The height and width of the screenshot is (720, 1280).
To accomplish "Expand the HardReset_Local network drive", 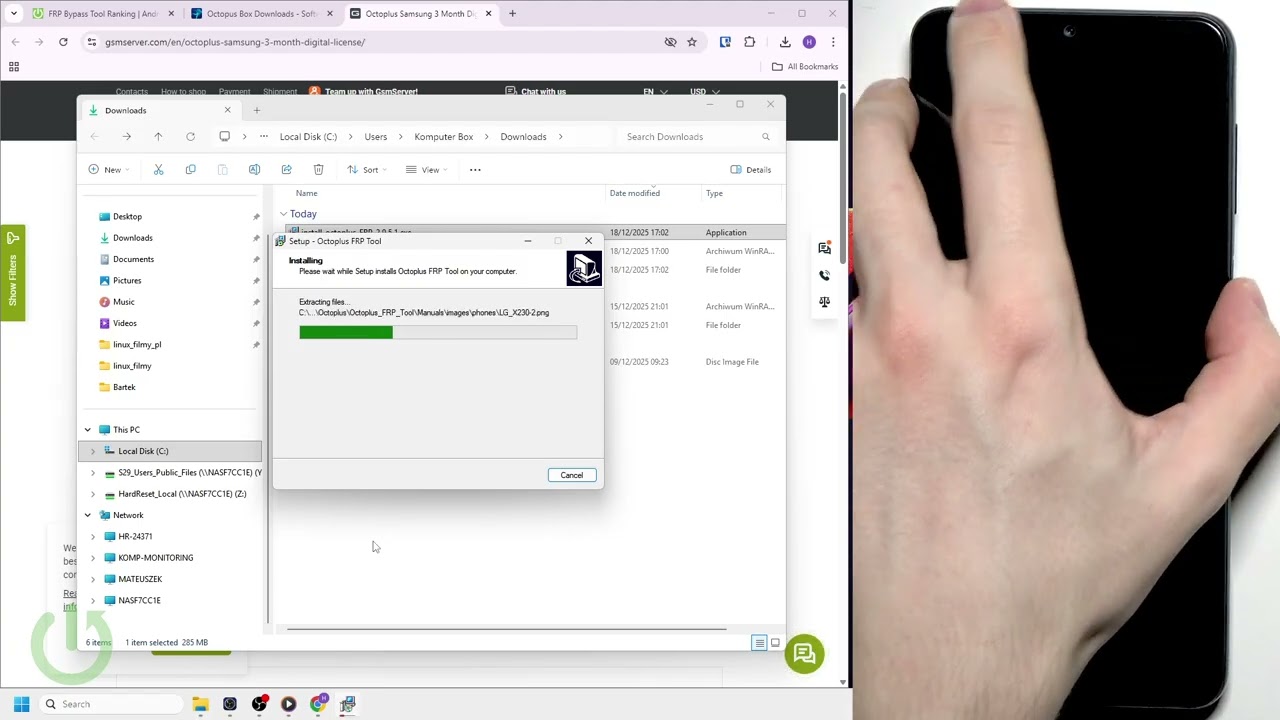I will click(93, 494).
